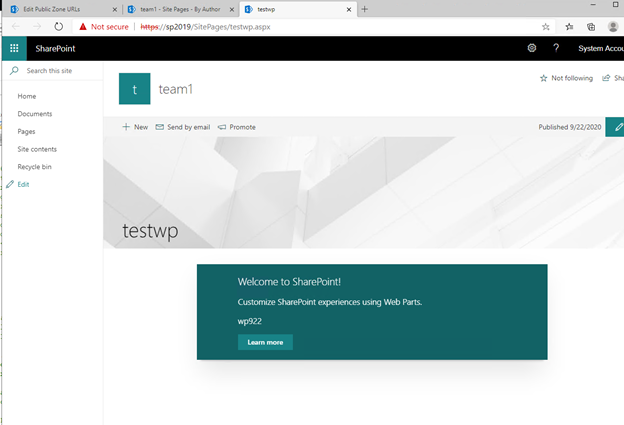Image resolution: width=624 pixels, height=425 pixels.
Task: Click Edit link in left navigation
Action: (23, 184)
